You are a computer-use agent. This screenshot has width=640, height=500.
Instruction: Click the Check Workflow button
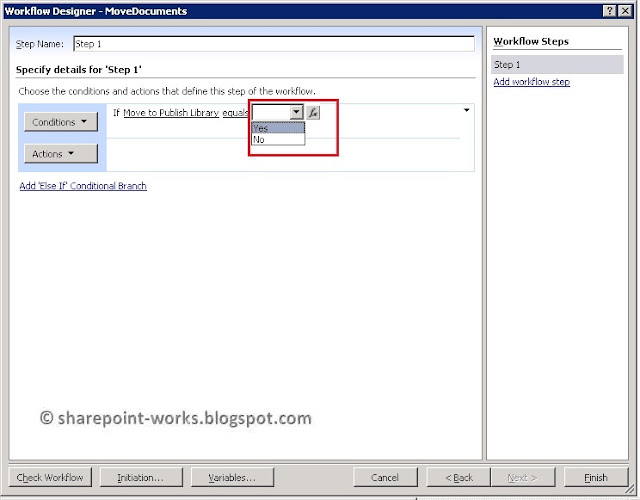coord(50,477)
